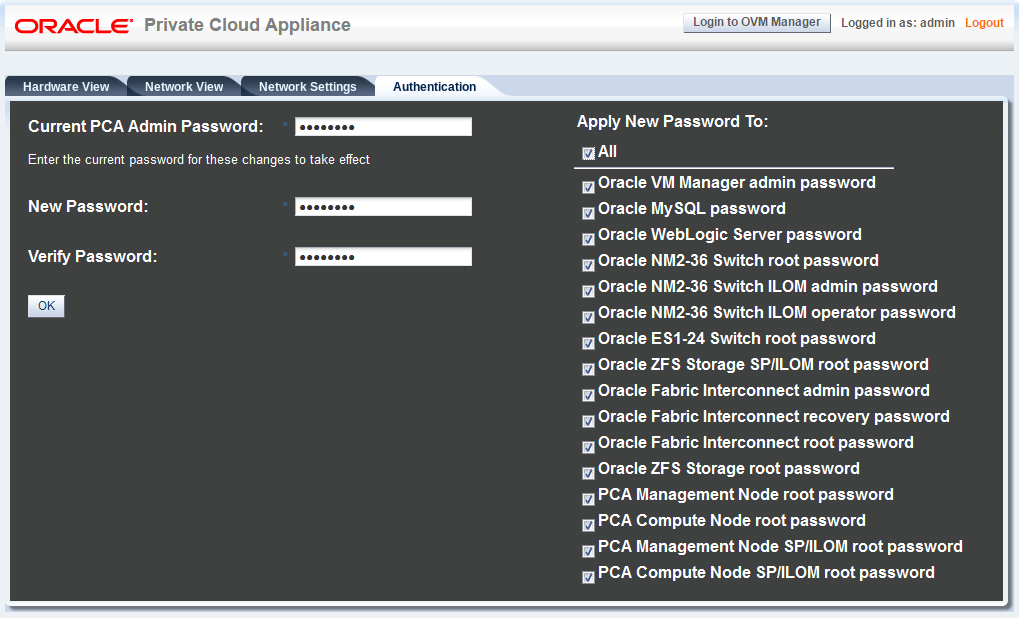Click OK to apply password change
1019x618 pixels.
[x=46, y=306]
